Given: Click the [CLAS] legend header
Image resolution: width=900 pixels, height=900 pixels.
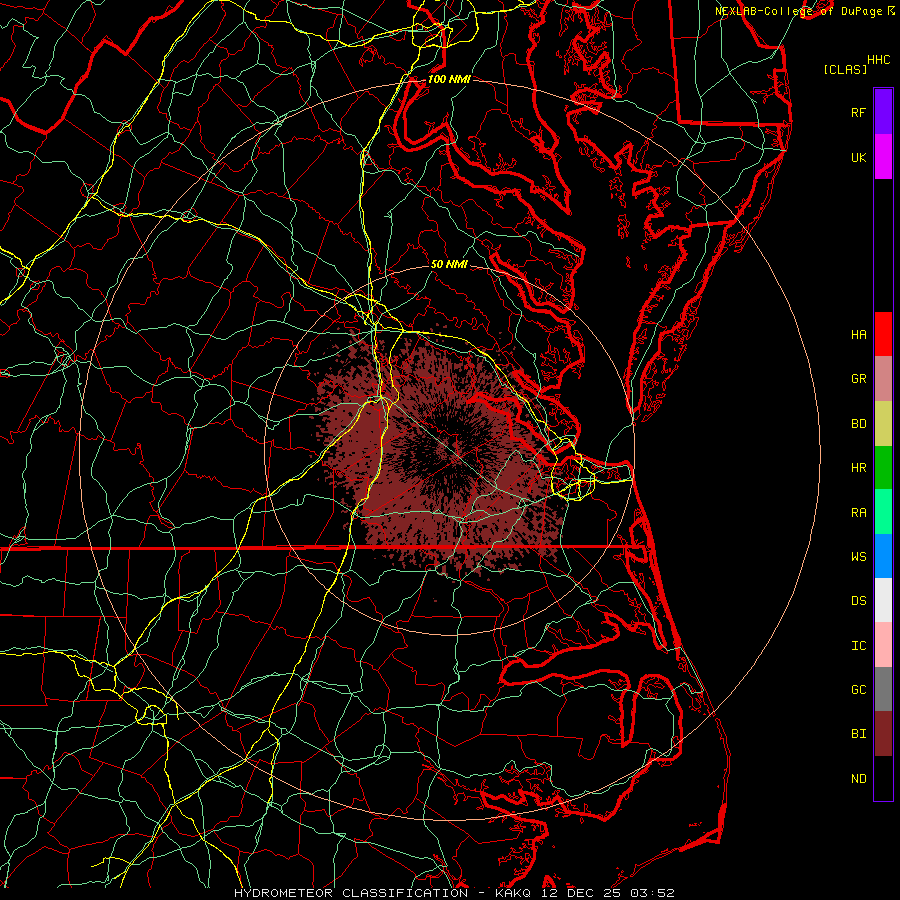Looking at the screenshot, I should pyautogui.click(x=845, y=69).
